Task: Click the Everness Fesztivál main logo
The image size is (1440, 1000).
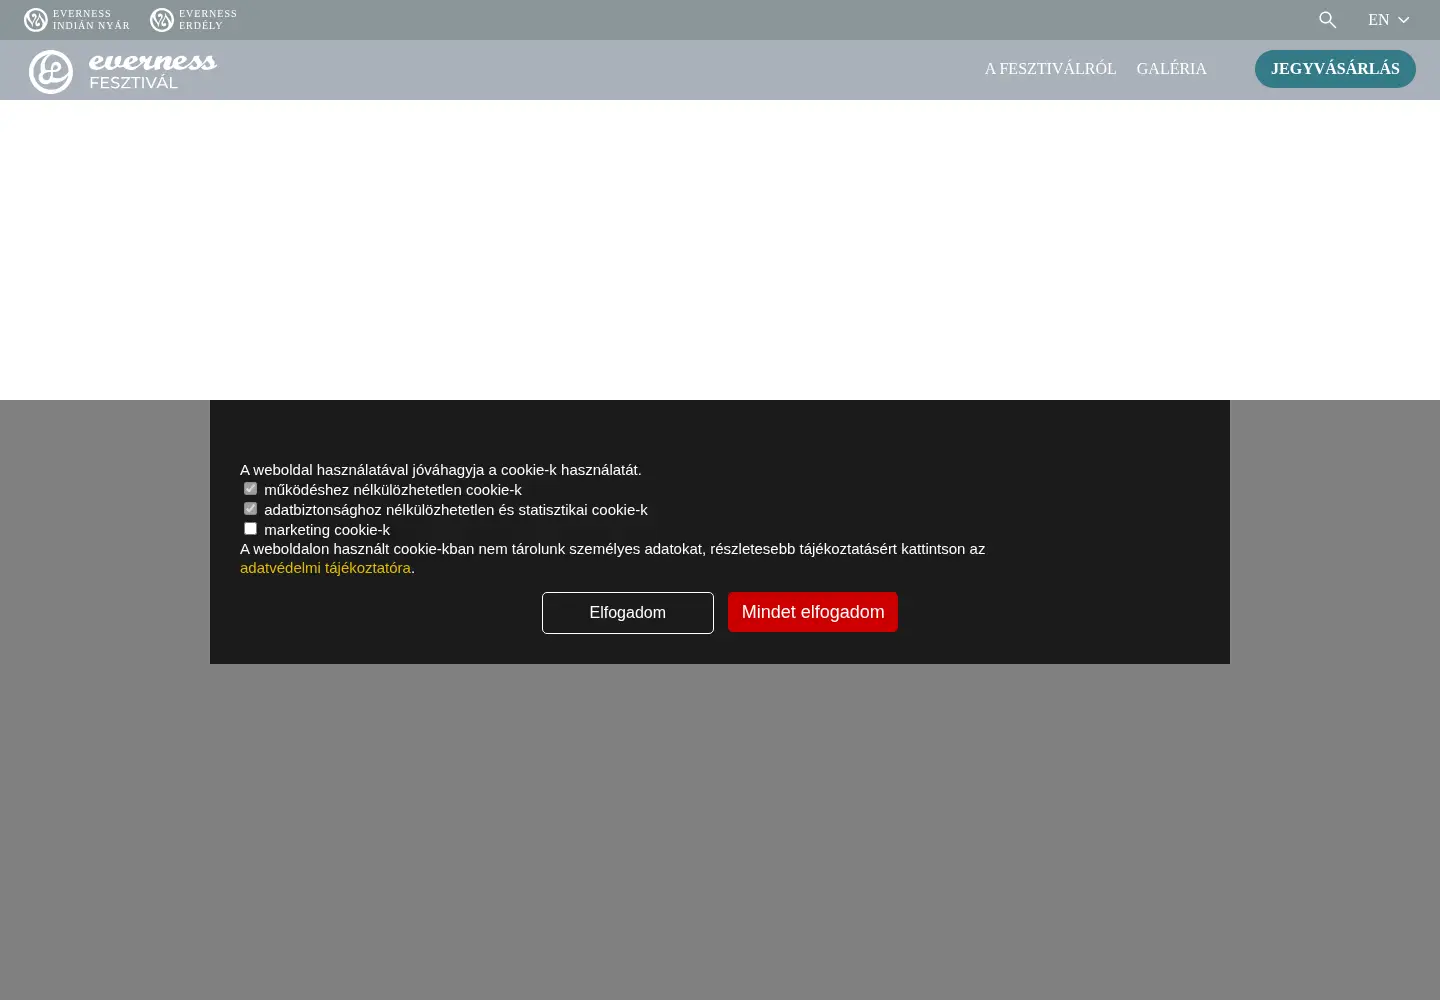Action: [123, 71]
